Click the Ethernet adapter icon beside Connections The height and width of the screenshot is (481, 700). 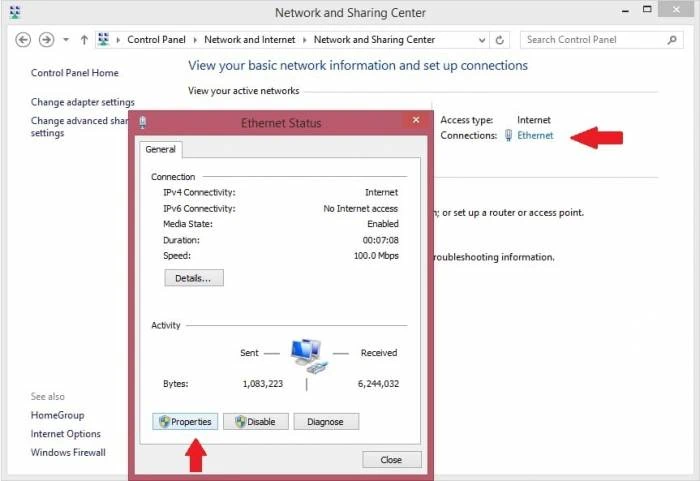pos(508,135)
